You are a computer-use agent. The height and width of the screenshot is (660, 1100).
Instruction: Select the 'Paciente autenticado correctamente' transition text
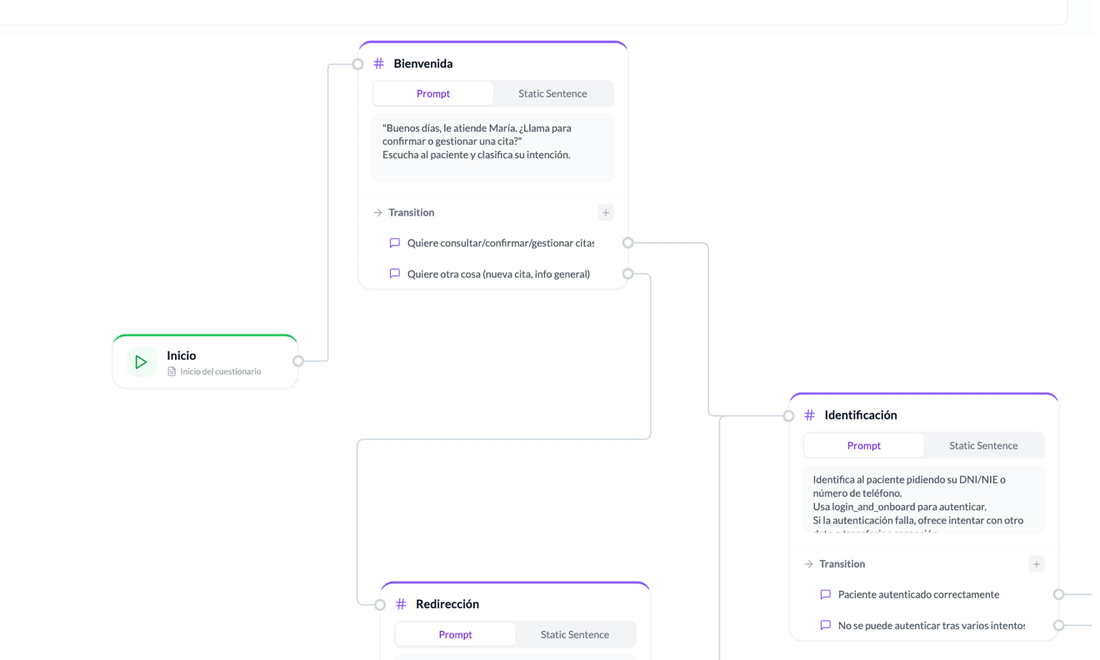(x=918, y=594)
